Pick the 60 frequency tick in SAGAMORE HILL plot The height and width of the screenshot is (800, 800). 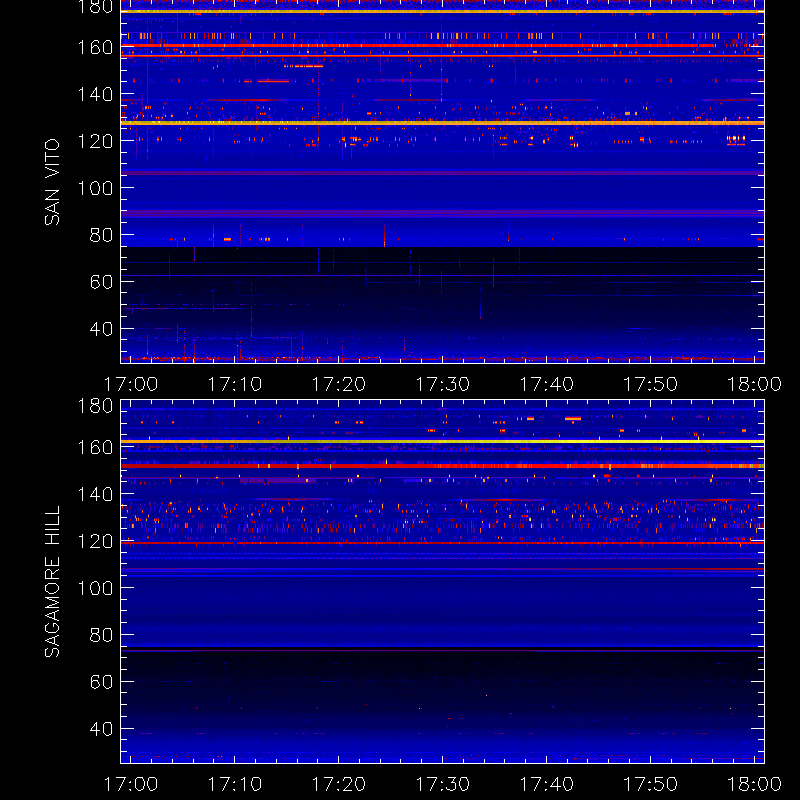[101, 682]
